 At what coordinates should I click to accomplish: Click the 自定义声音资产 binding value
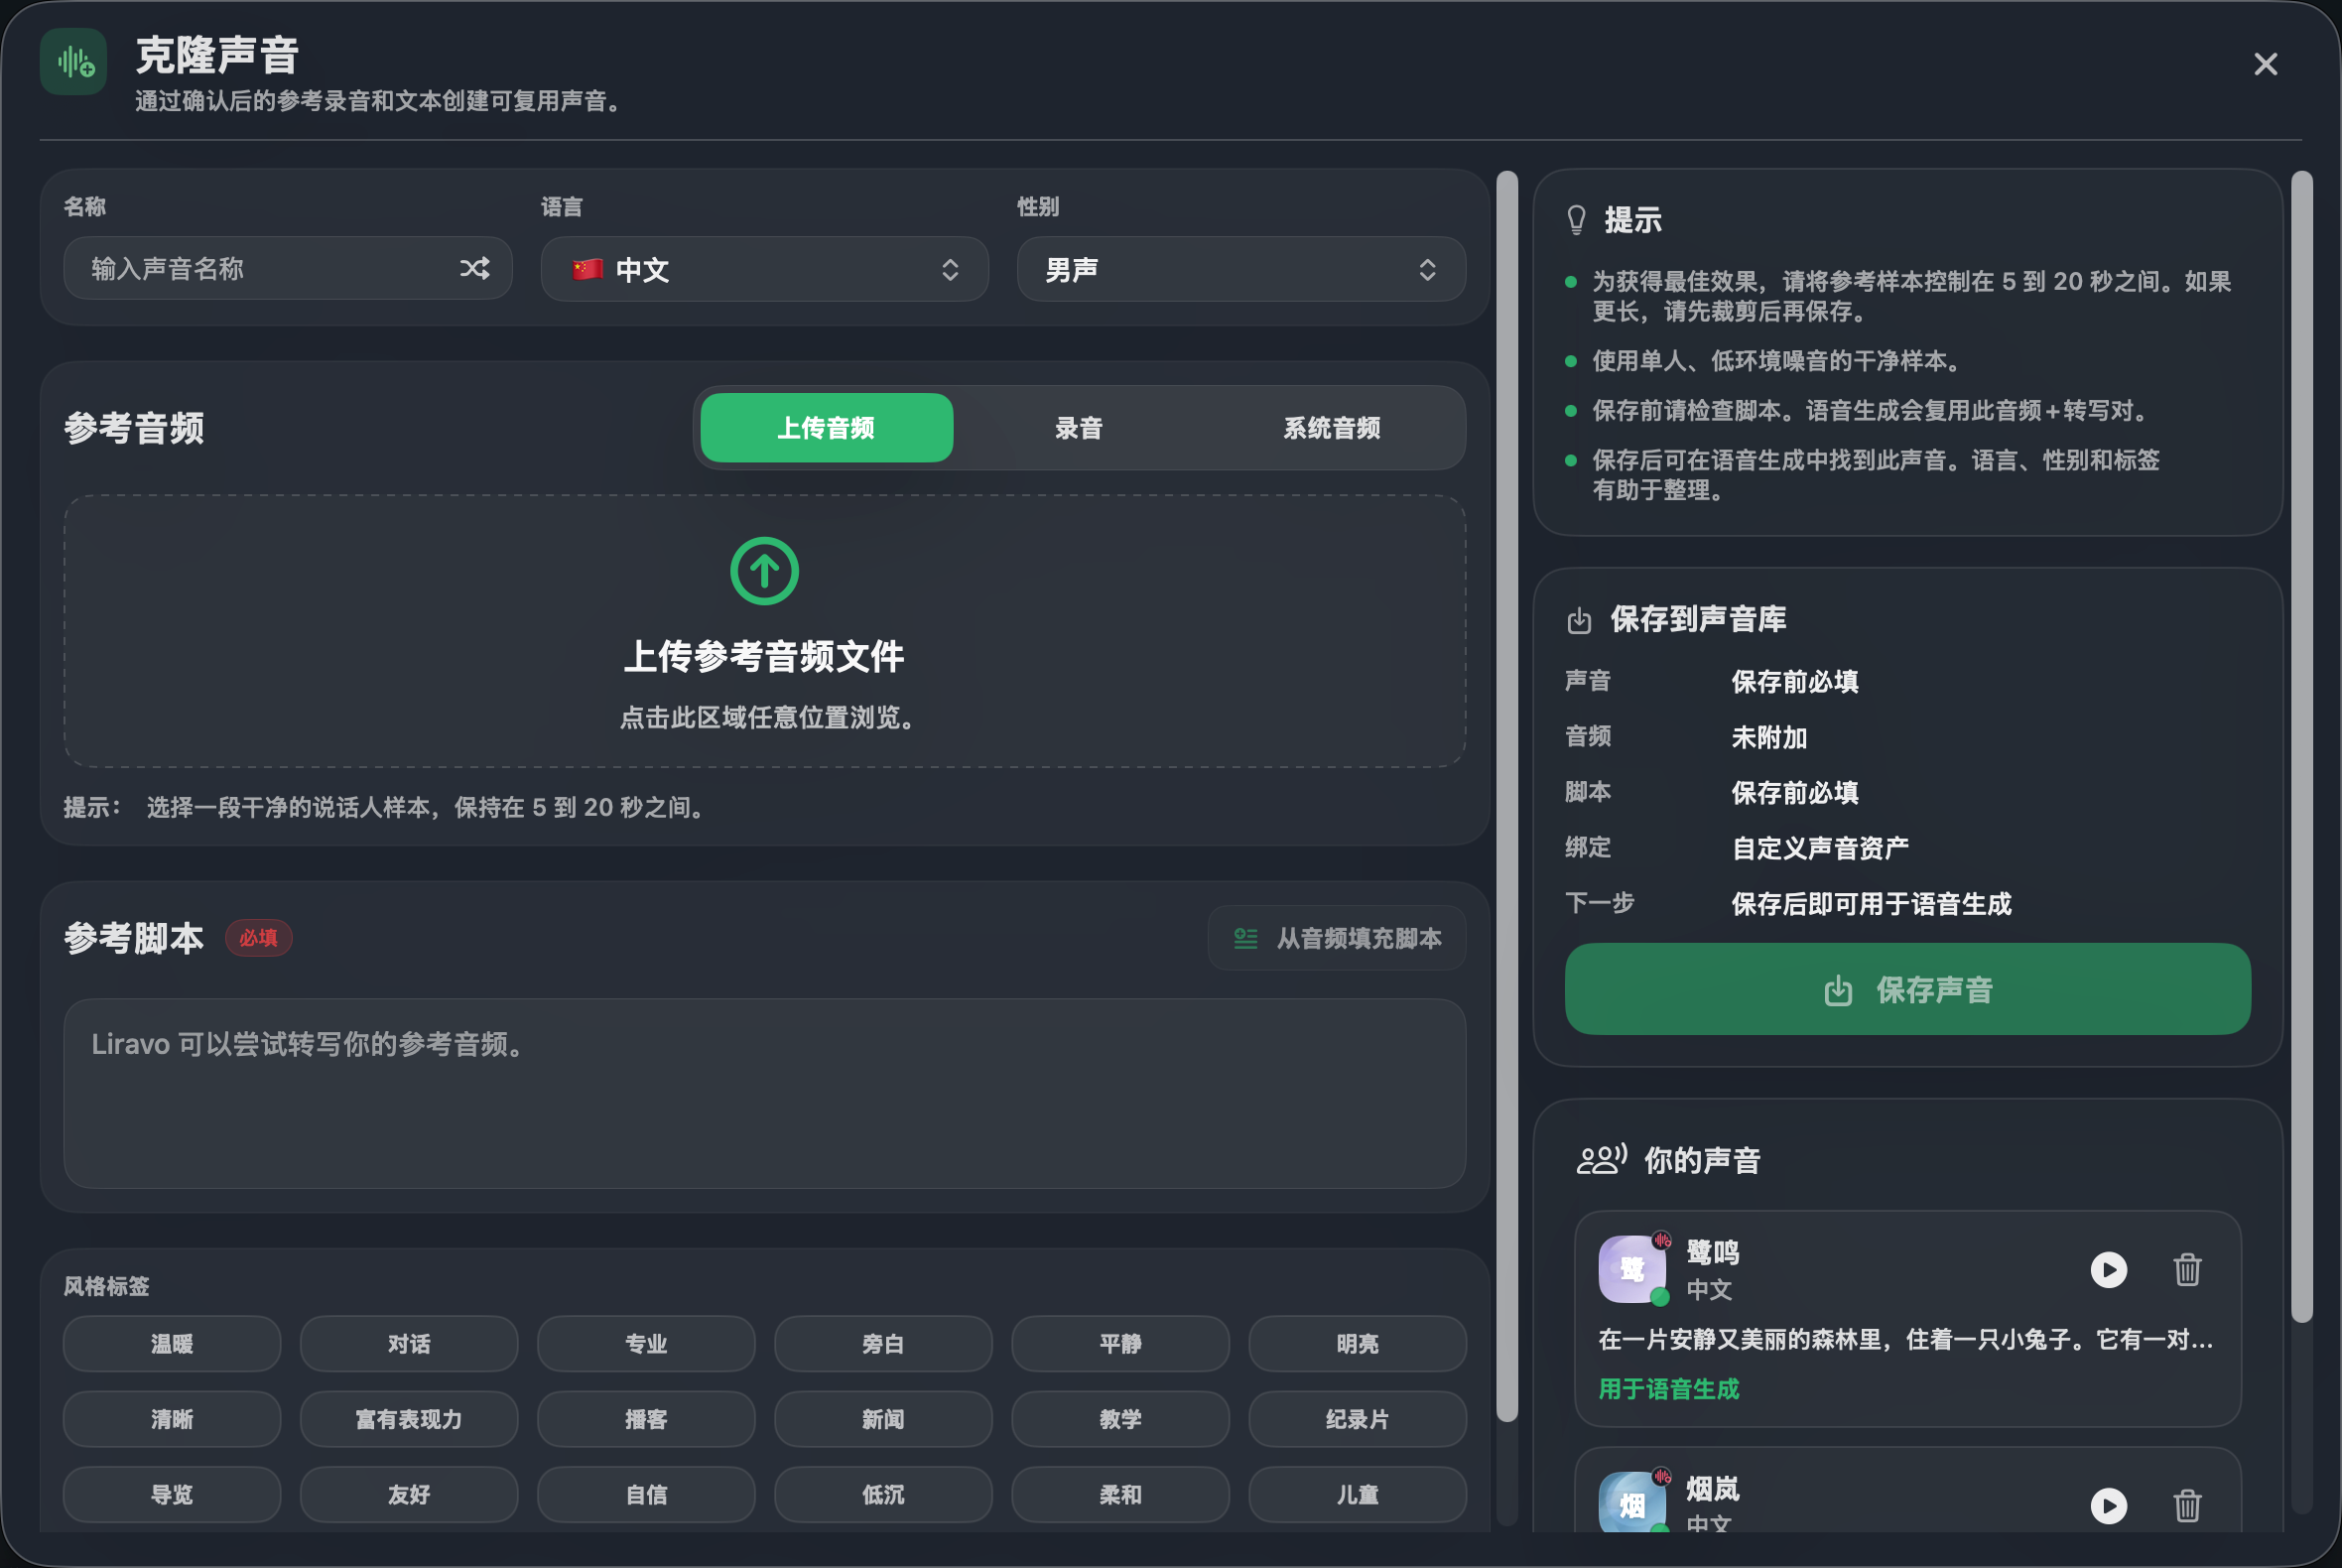click(x=1819, y=848)
